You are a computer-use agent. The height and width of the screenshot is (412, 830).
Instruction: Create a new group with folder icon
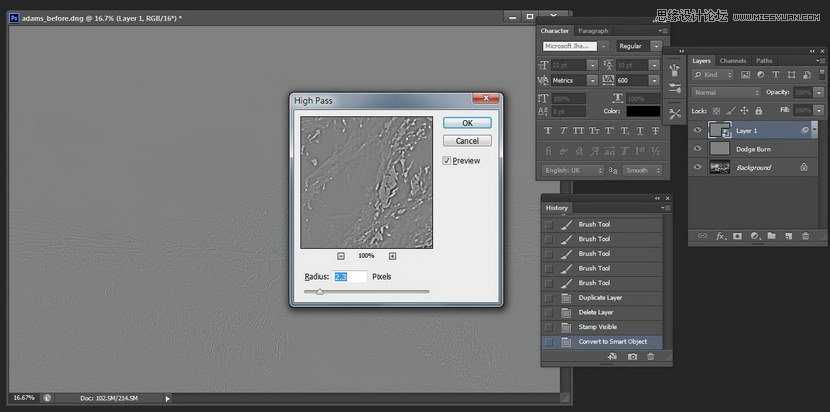coord(771,236)
